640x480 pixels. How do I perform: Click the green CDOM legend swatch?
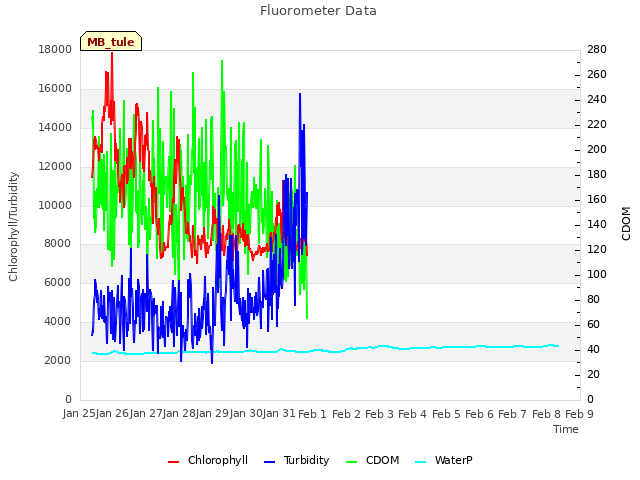pyautogui.click(x=351, y=462)
